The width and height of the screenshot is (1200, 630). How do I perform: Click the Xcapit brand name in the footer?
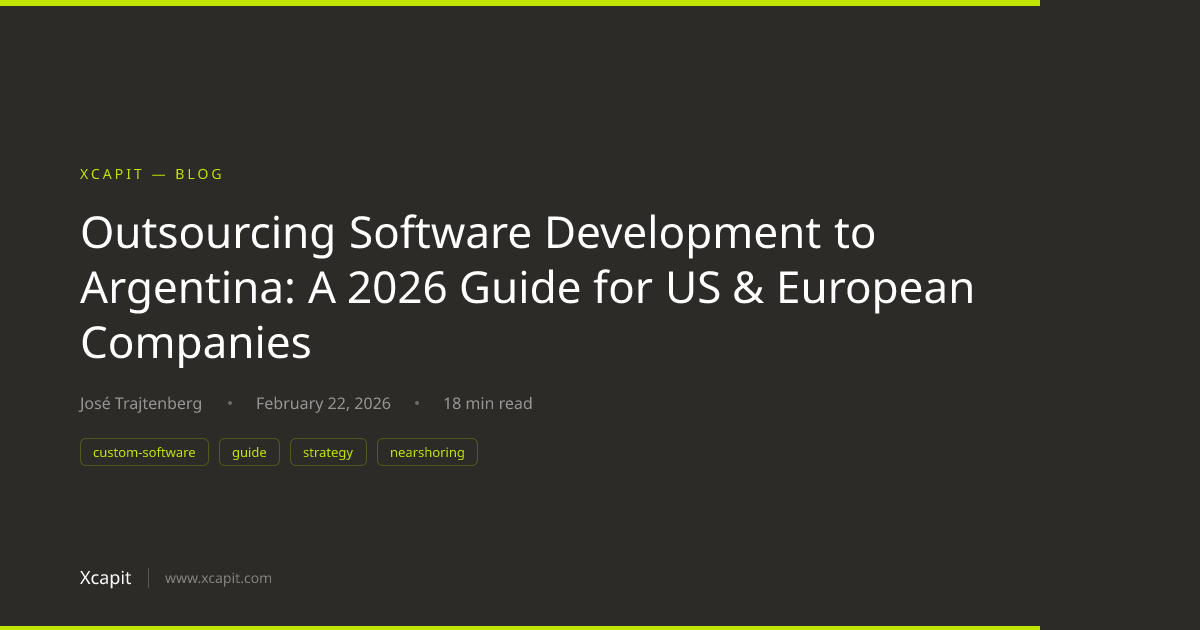(105, 578)
